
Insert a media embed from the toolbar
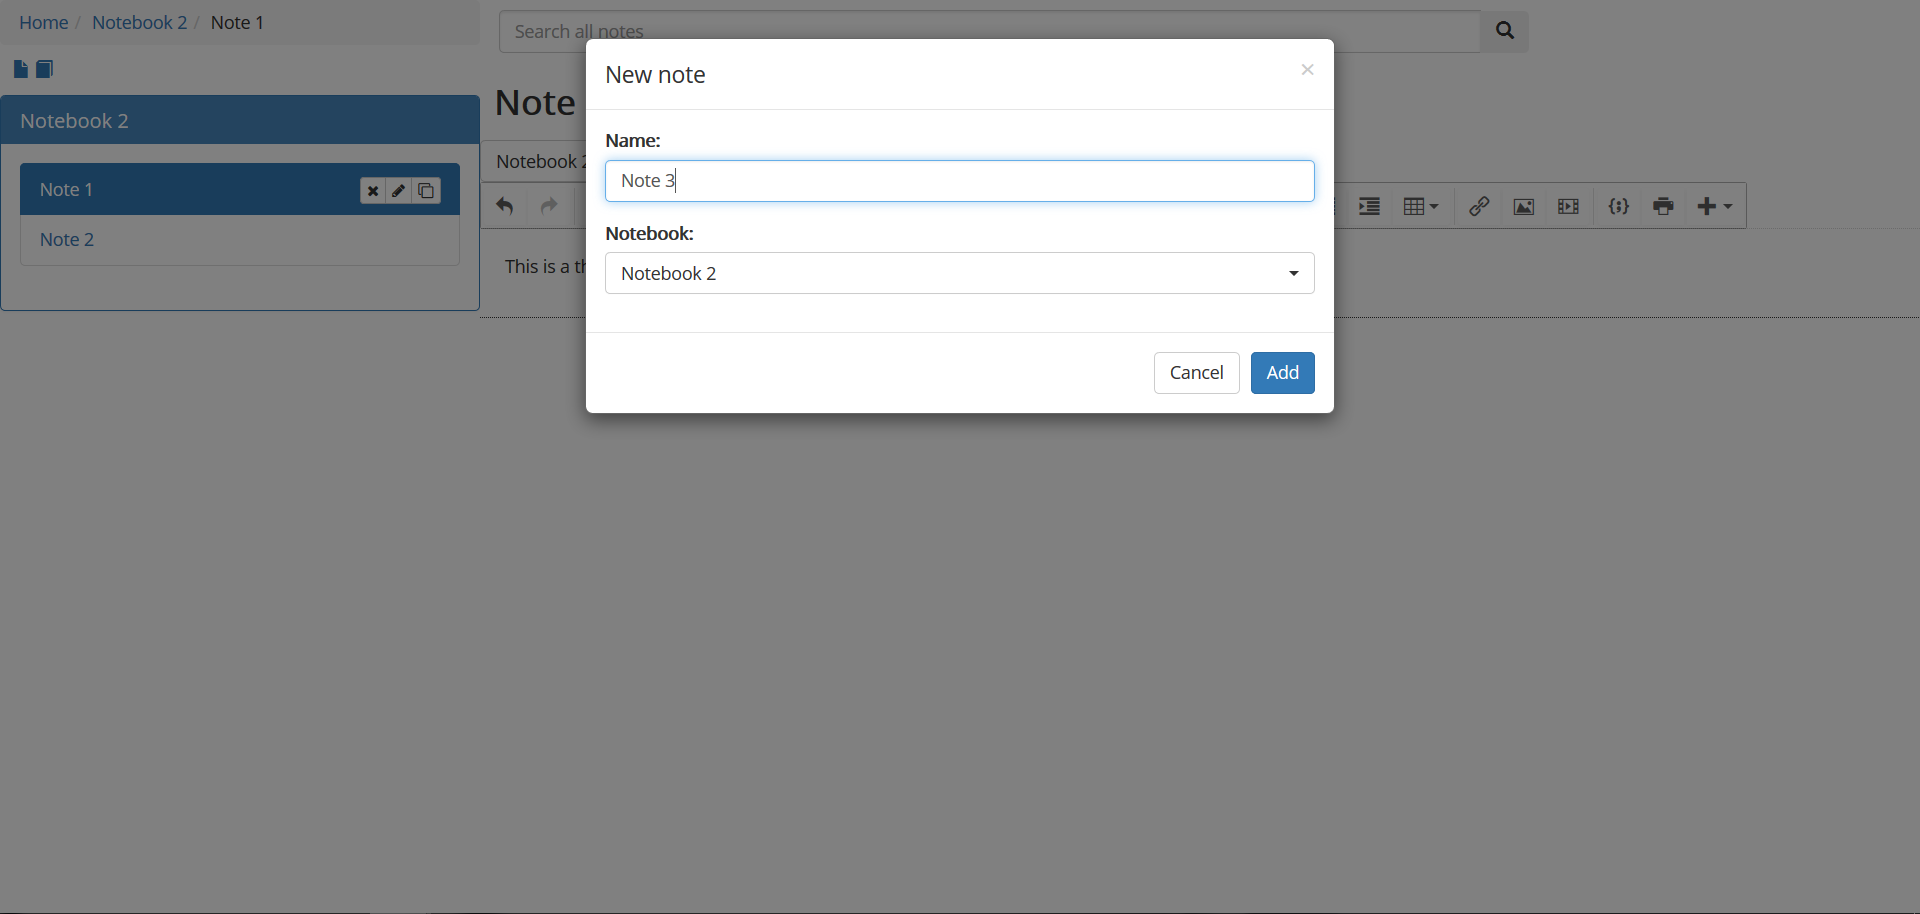pyautogui.click(x=1568, y=206)
